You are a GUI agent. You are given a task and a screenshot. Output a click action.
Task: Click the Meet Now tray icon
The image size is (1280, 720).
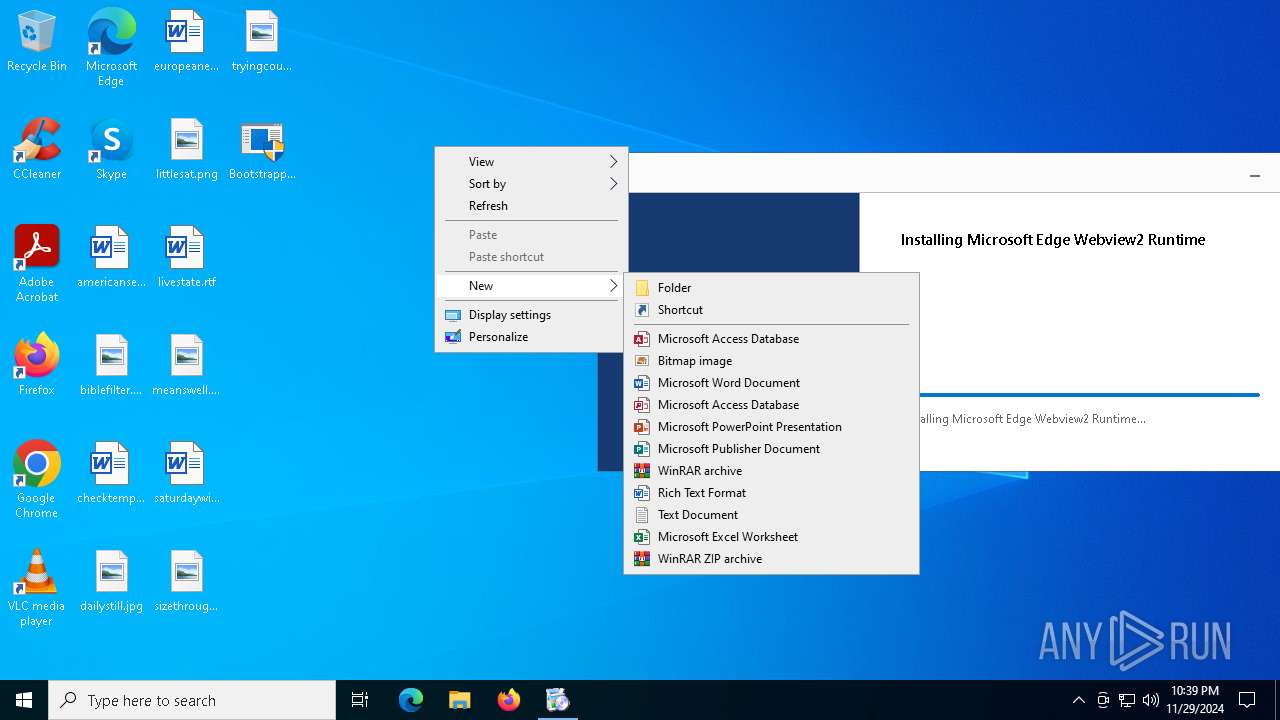pos(1103,700)
